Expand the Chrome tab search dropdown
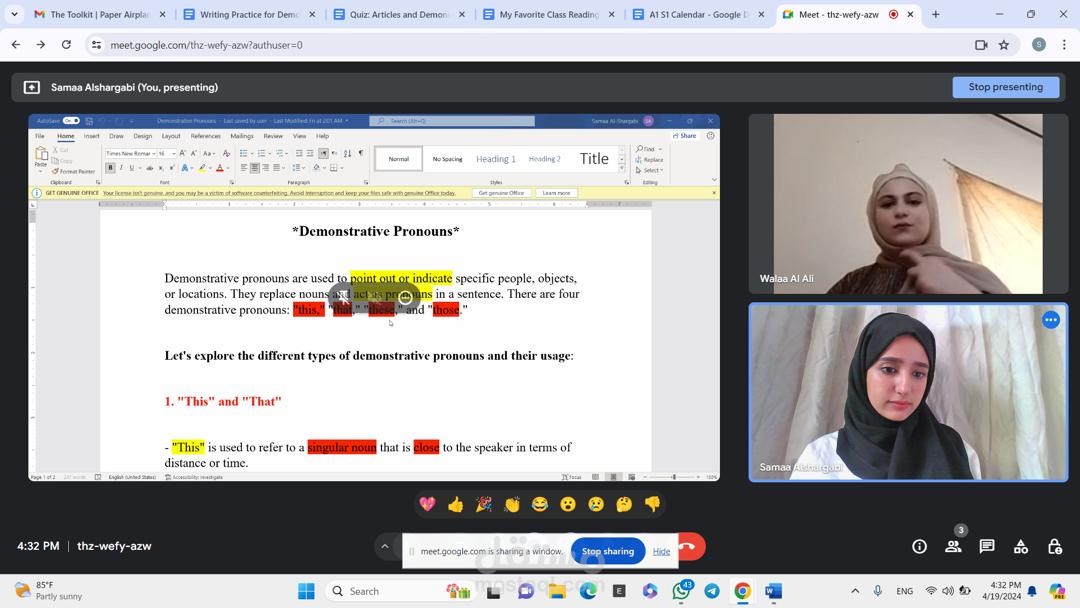Image resolution: width=1080 pixels, height=608 pixels. 14,14
